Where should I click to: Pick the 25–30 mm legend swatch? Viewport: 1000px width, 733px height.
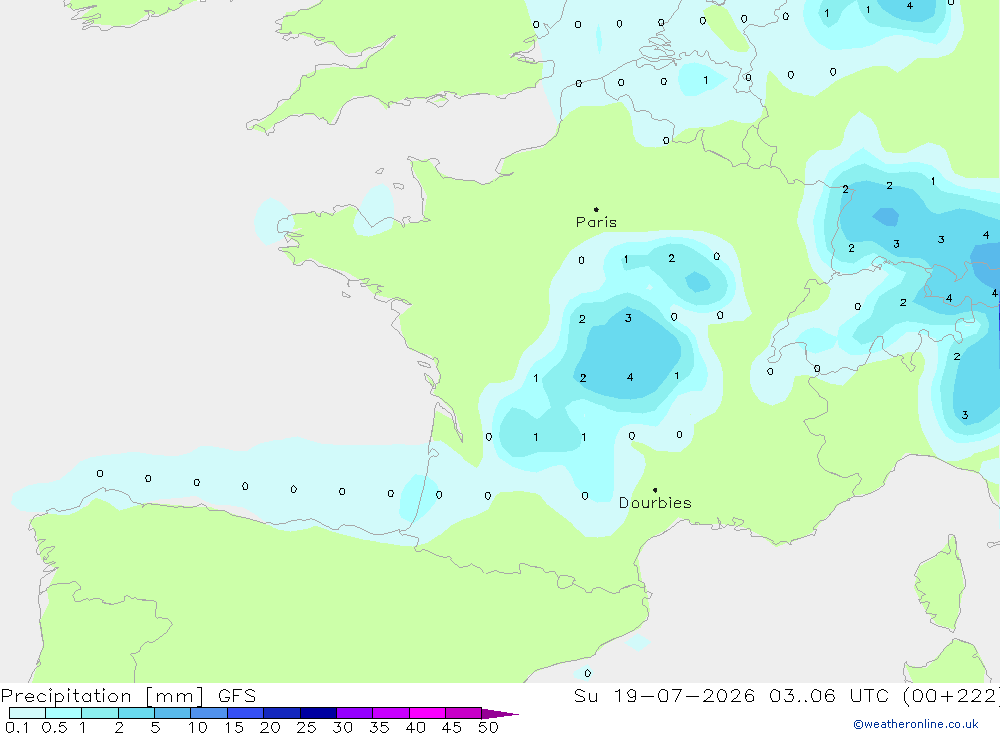point(318,713)
